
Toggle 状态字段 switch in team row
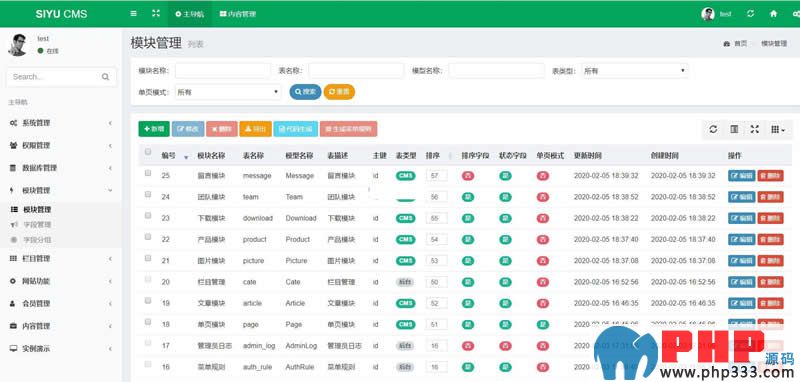coord(505,197)
